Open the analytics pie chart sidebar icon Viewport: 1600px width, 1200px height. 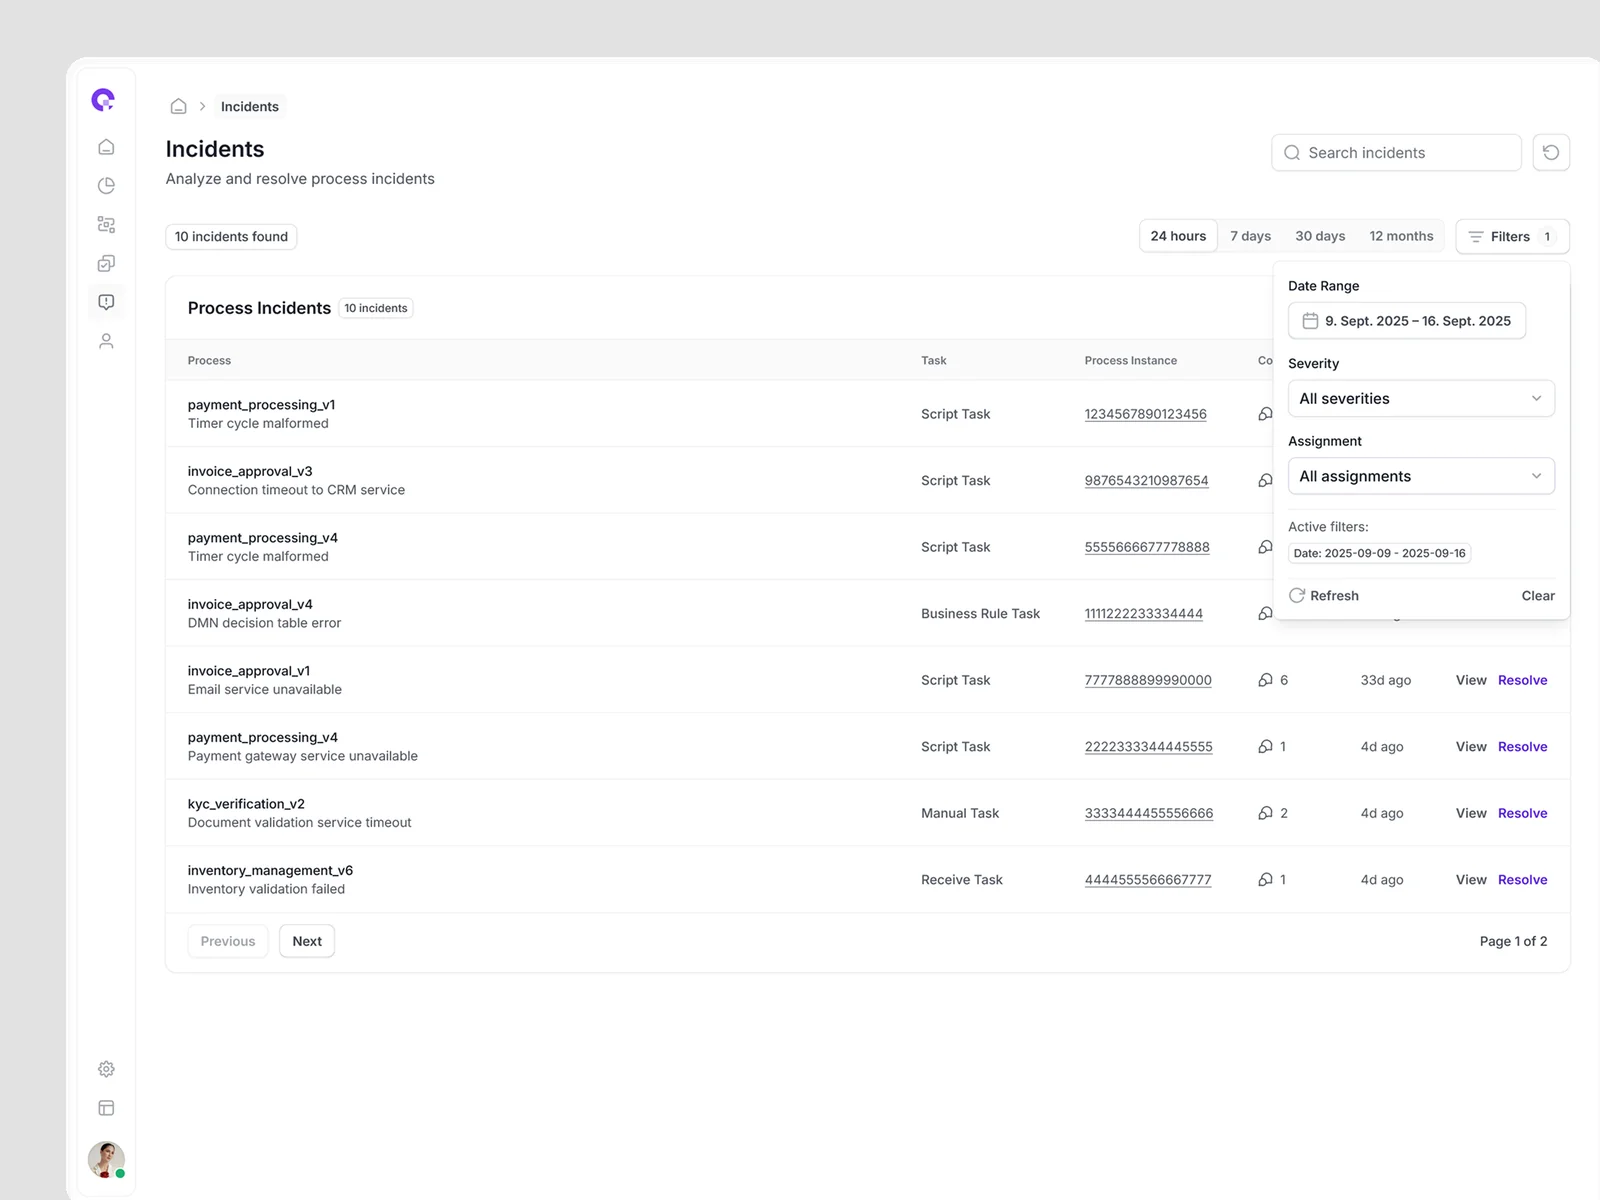(x=106, y=186)
